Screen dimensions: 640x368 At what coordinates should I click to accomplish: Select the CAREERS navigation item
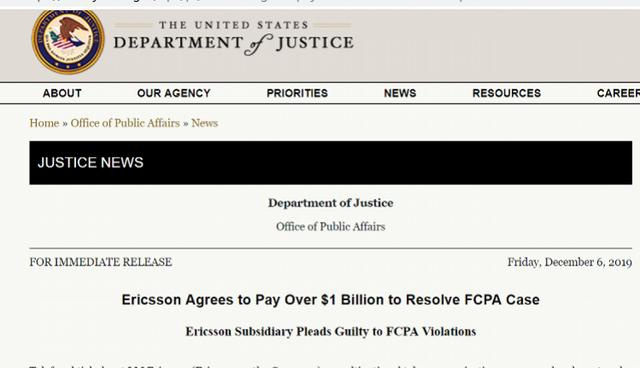point(618,93)
